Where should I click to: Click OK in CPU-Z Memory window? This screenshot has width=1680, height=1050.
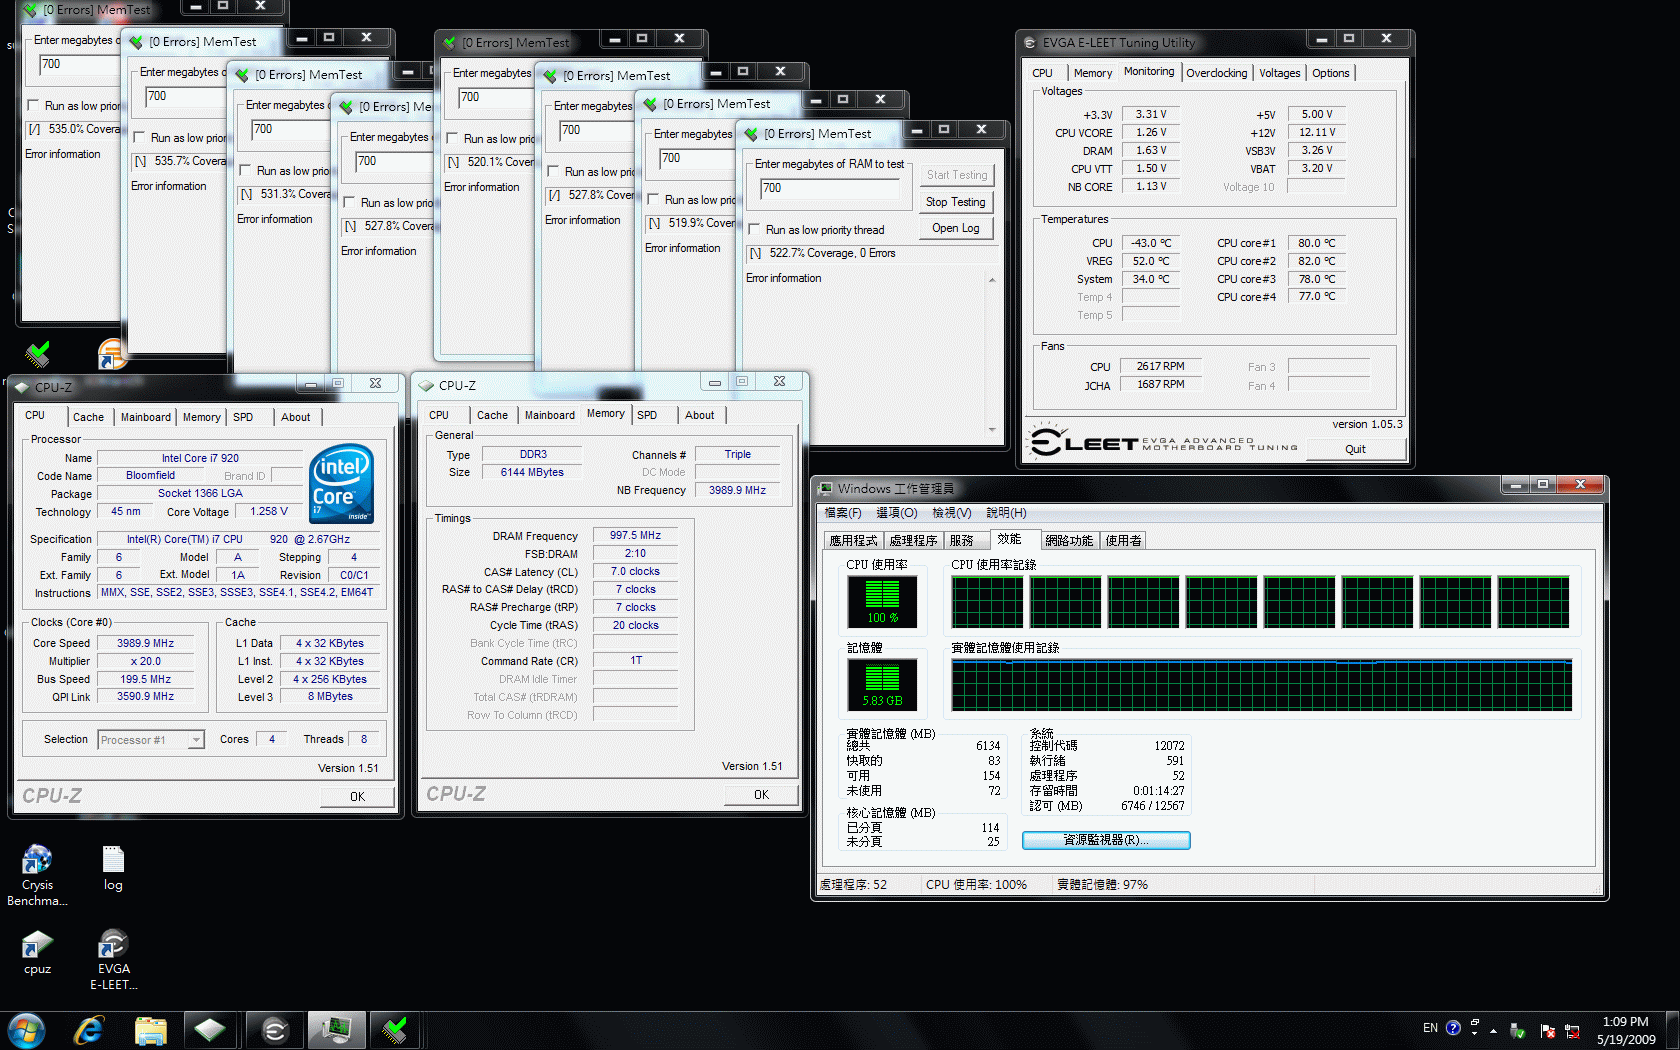click(761, 795)
